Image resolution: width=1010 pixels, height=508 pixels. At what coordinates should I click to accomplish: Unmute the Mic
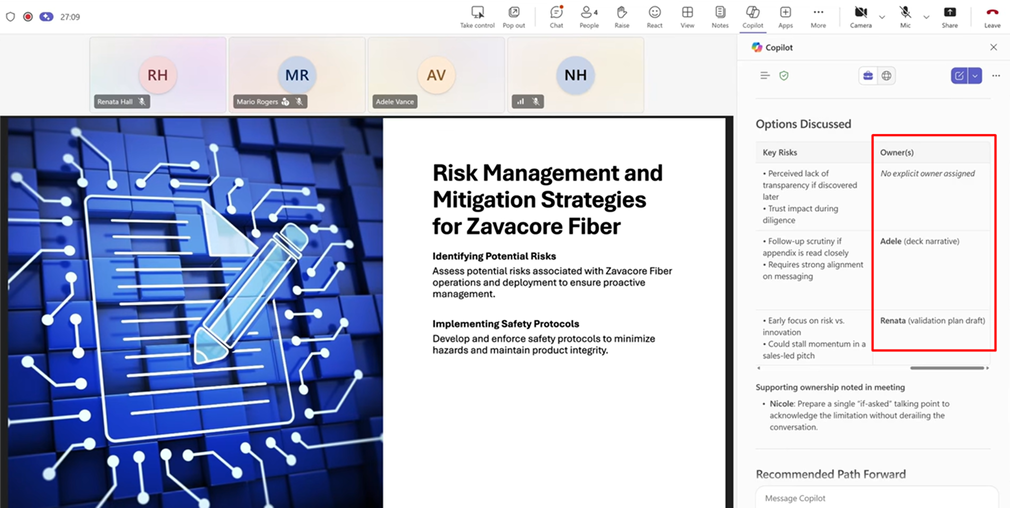tap(905, 15)
